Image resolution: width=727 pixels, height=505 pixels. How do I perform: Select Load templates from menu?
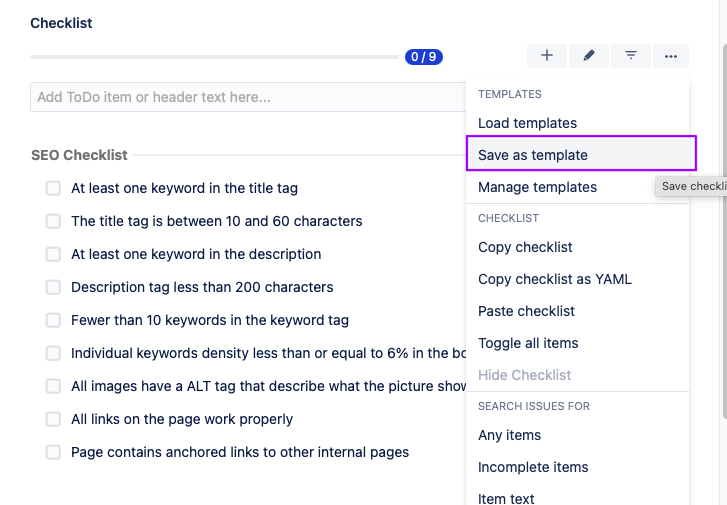(x=527, y=123)
